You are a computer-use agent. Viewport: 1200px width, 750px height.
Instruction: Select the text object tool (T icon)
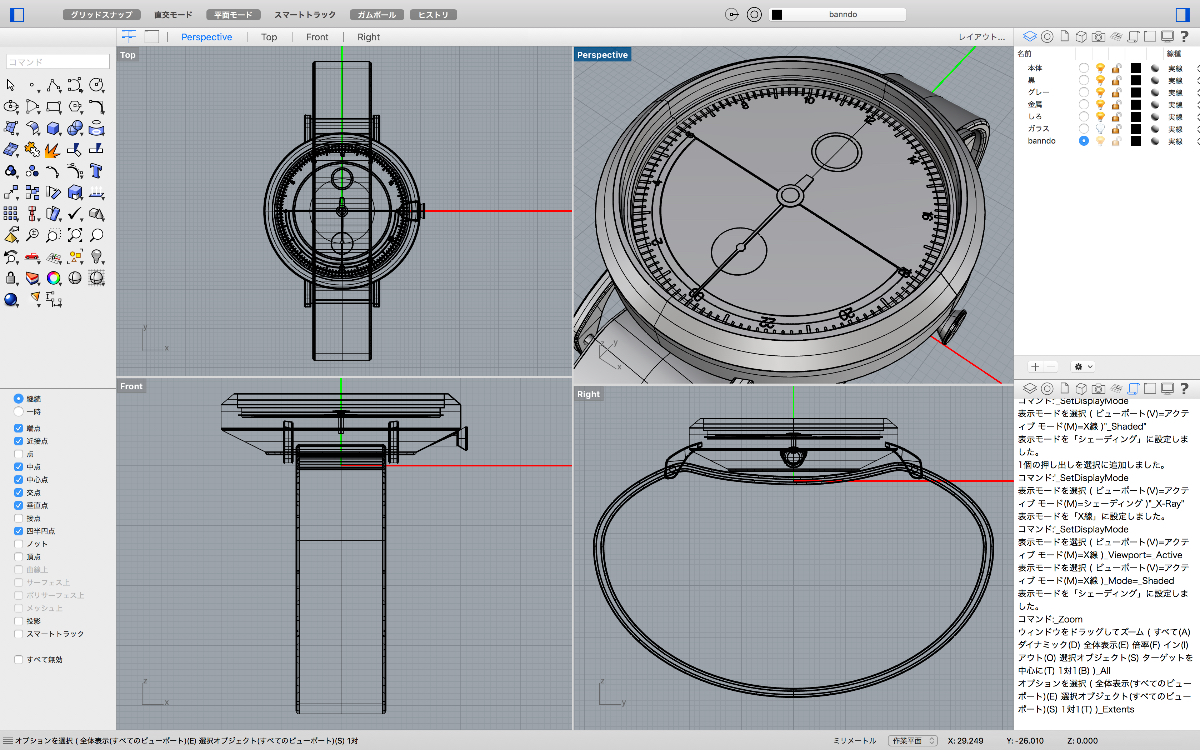(x=97, y=171)
